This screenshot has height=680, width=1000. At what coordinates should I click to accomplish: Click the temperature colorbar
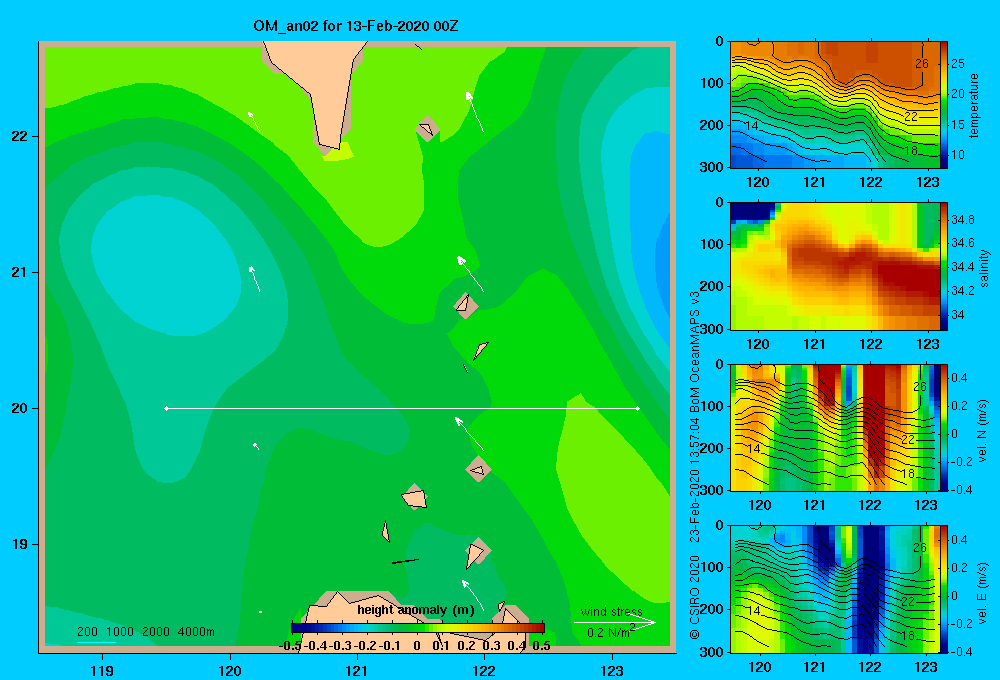(944, 105)
